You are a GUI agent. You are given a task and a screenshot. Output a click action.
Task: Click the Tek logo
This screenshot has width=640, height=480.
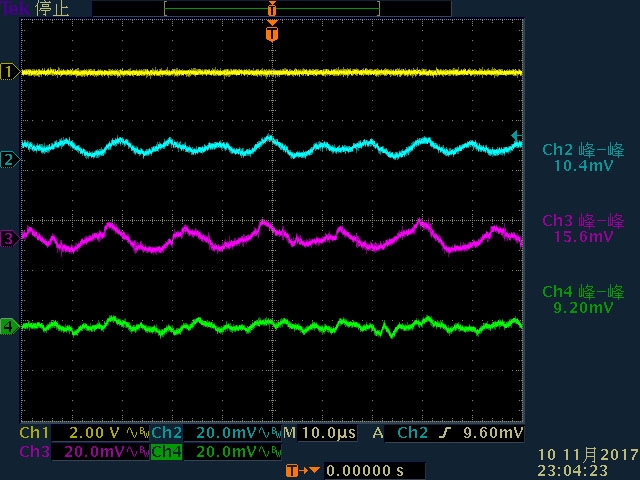pos(16,8)
